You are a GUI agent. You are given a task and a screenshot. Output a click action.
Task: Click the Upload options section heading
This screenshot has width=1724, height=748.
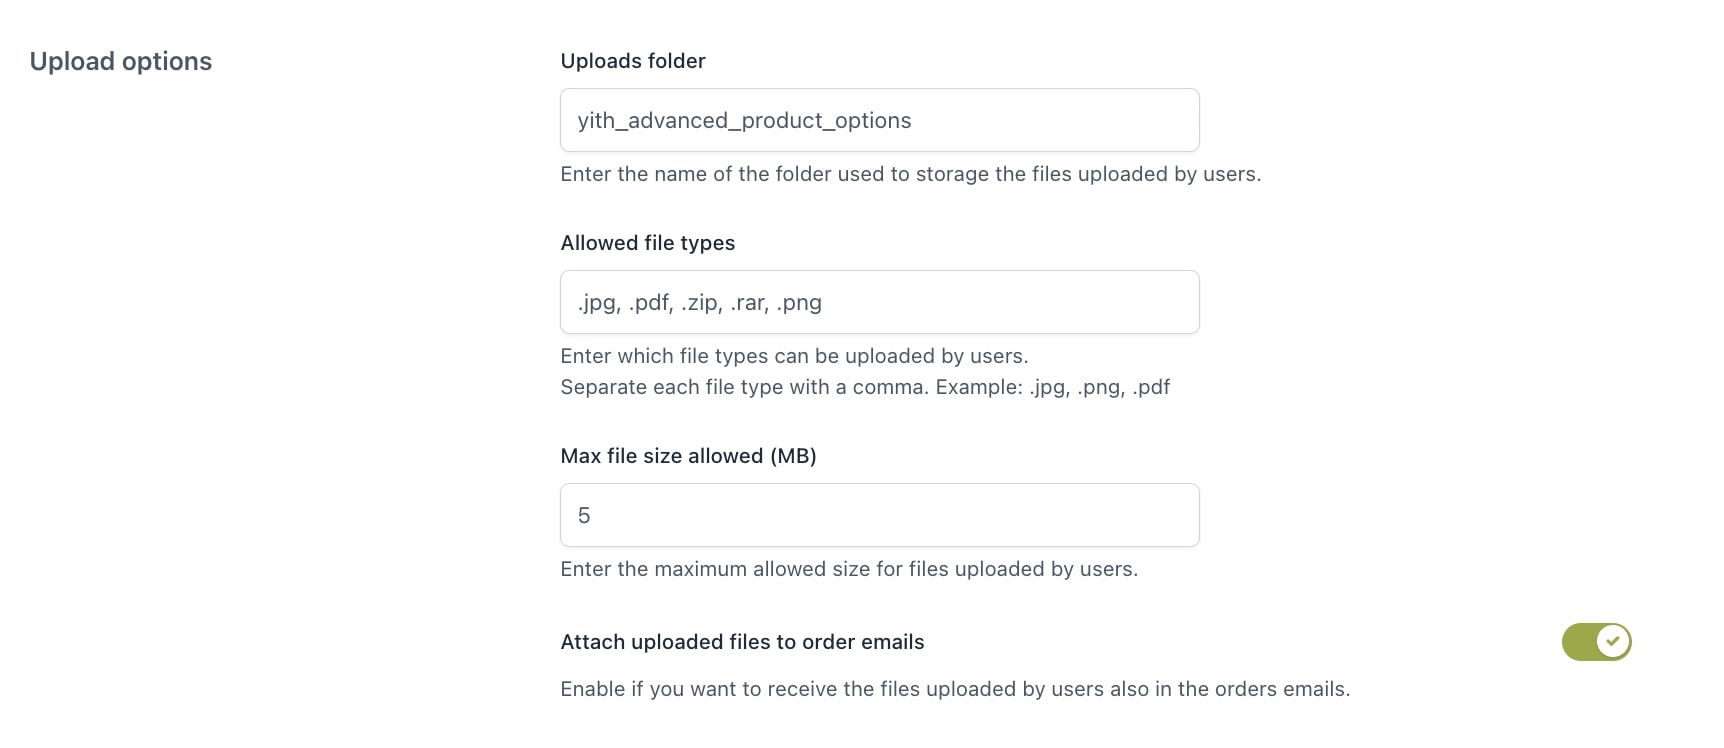[x=121, y=61]
